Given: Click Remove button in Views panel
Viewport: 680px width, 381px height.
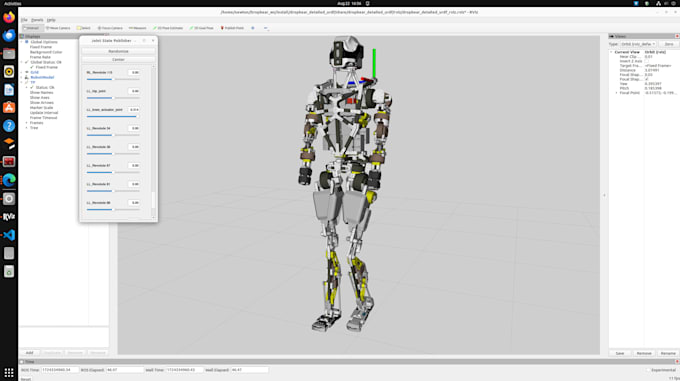Looking at the screenshot, I should coord(644,353).
